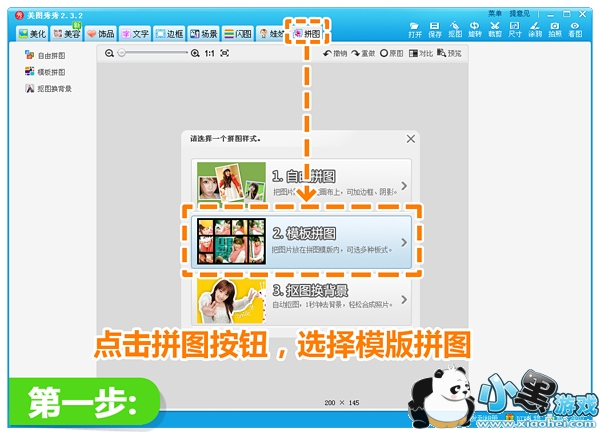The height and width of the screenshot is (432, 600).
Task: Open the 闪图 tab
Action: (238, 34)
